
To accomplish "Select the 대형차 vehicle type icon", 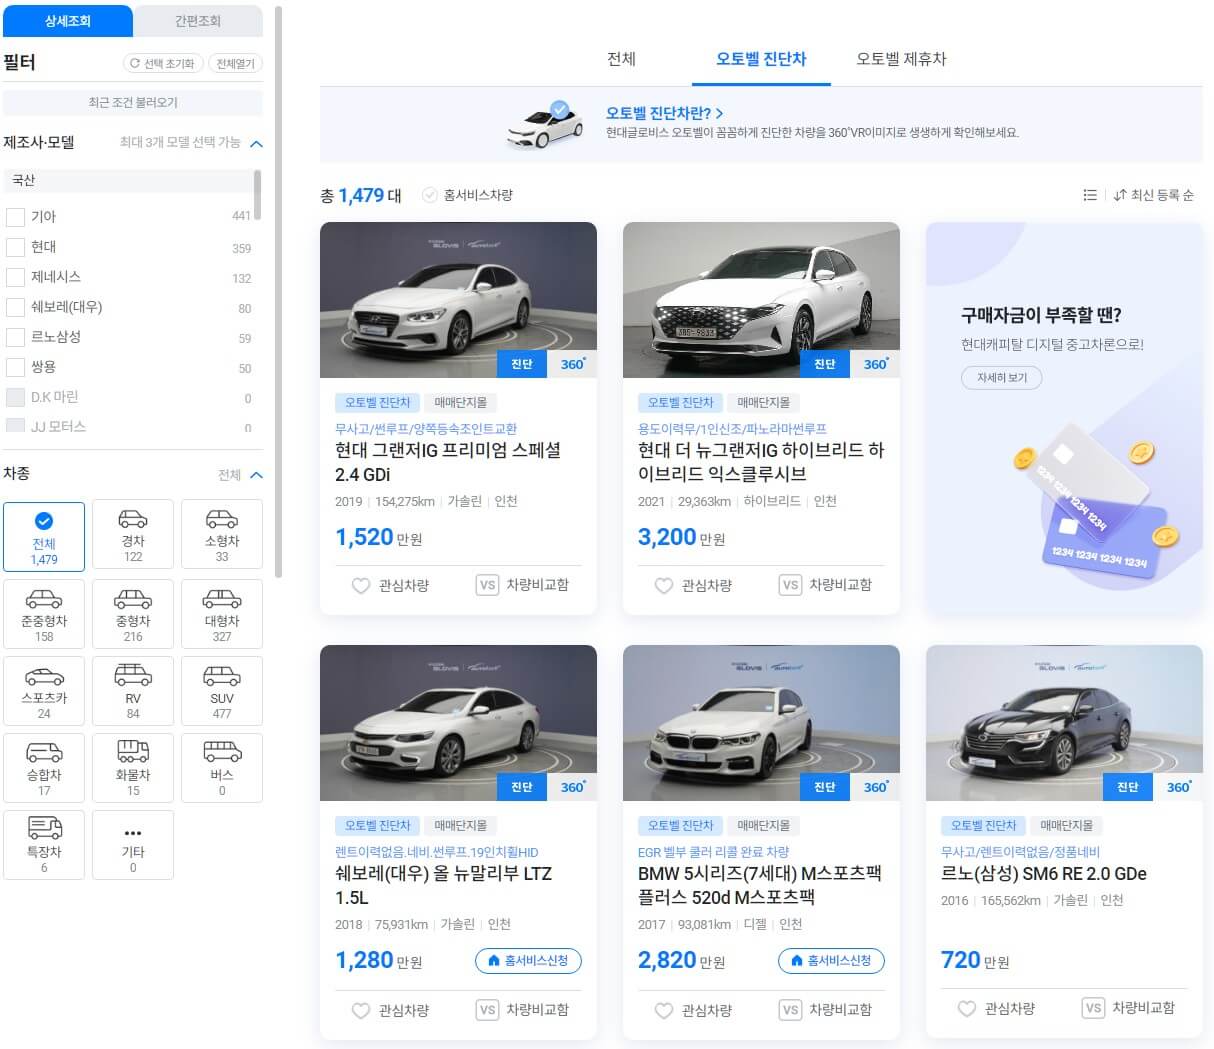I will pyautogui.click(x=222, y=614).
